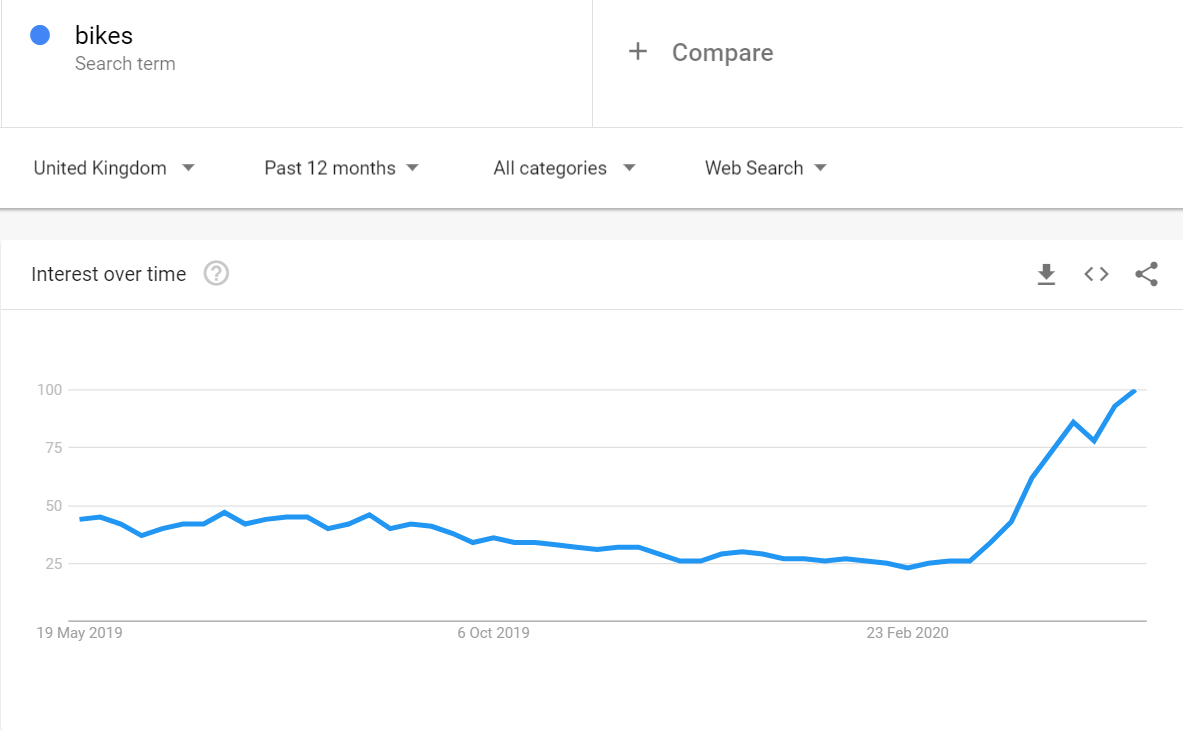
Task: Open the United Kingdom region dropdown
Action: tap(114, 168)
